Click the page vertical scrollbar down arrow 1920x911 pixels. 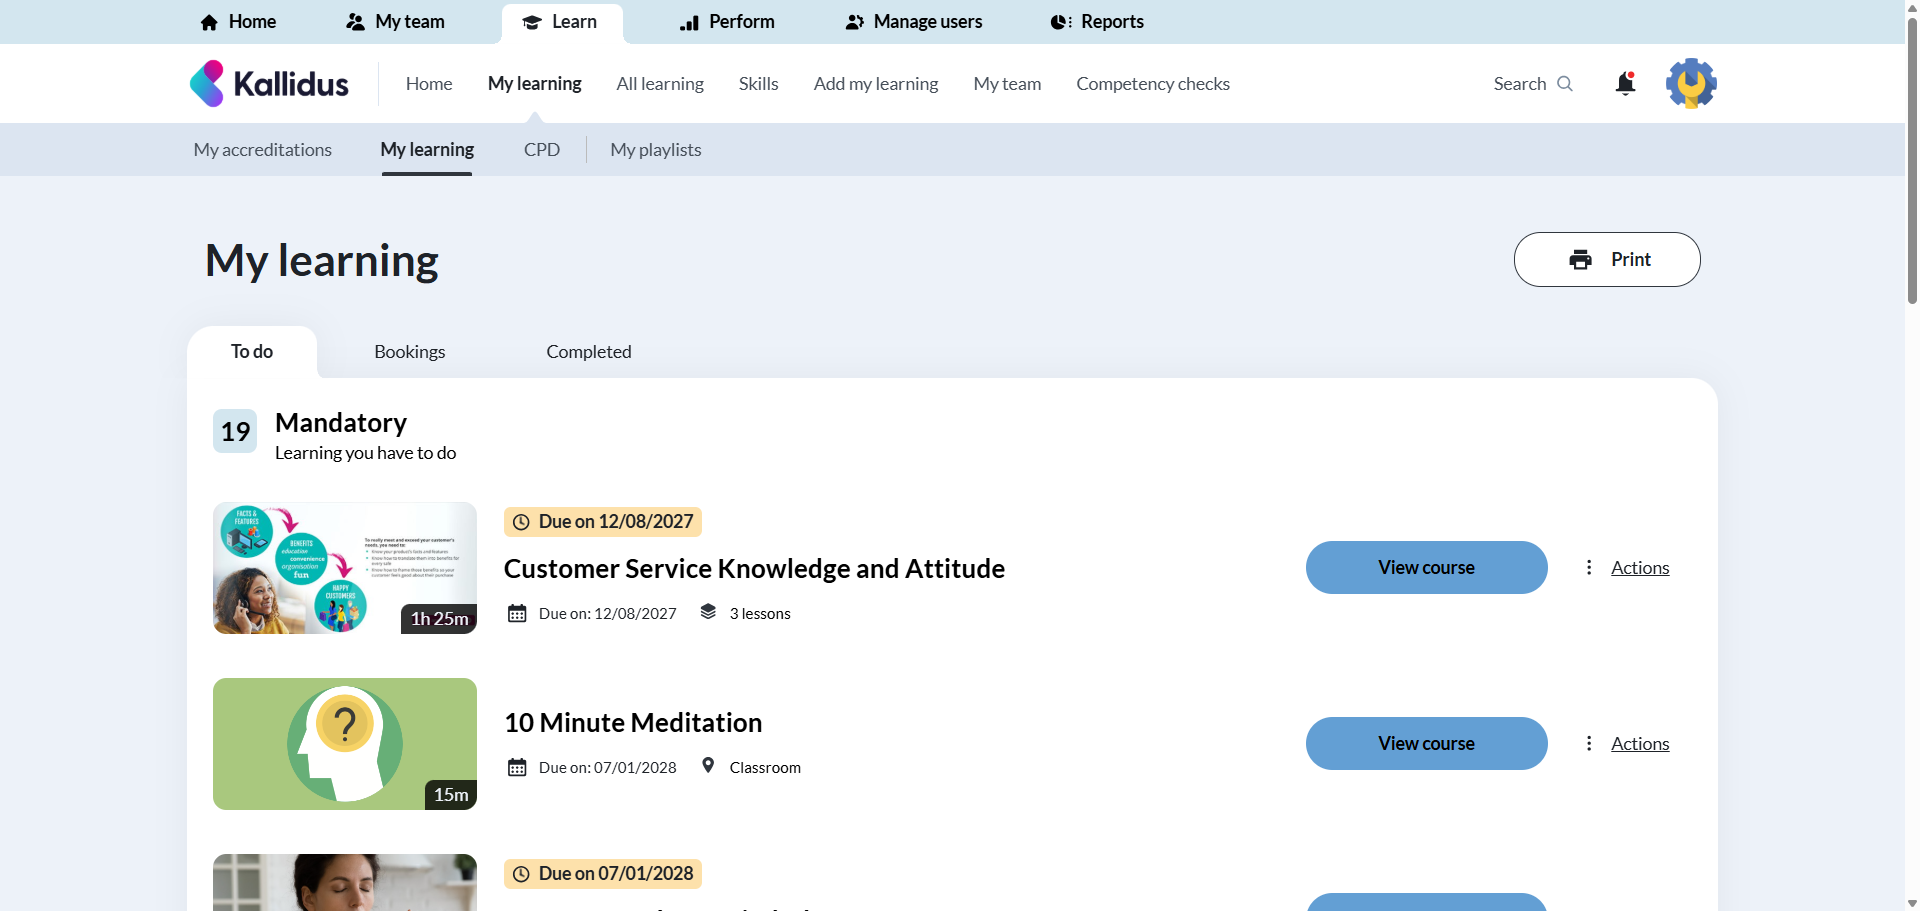point(1912,903)
